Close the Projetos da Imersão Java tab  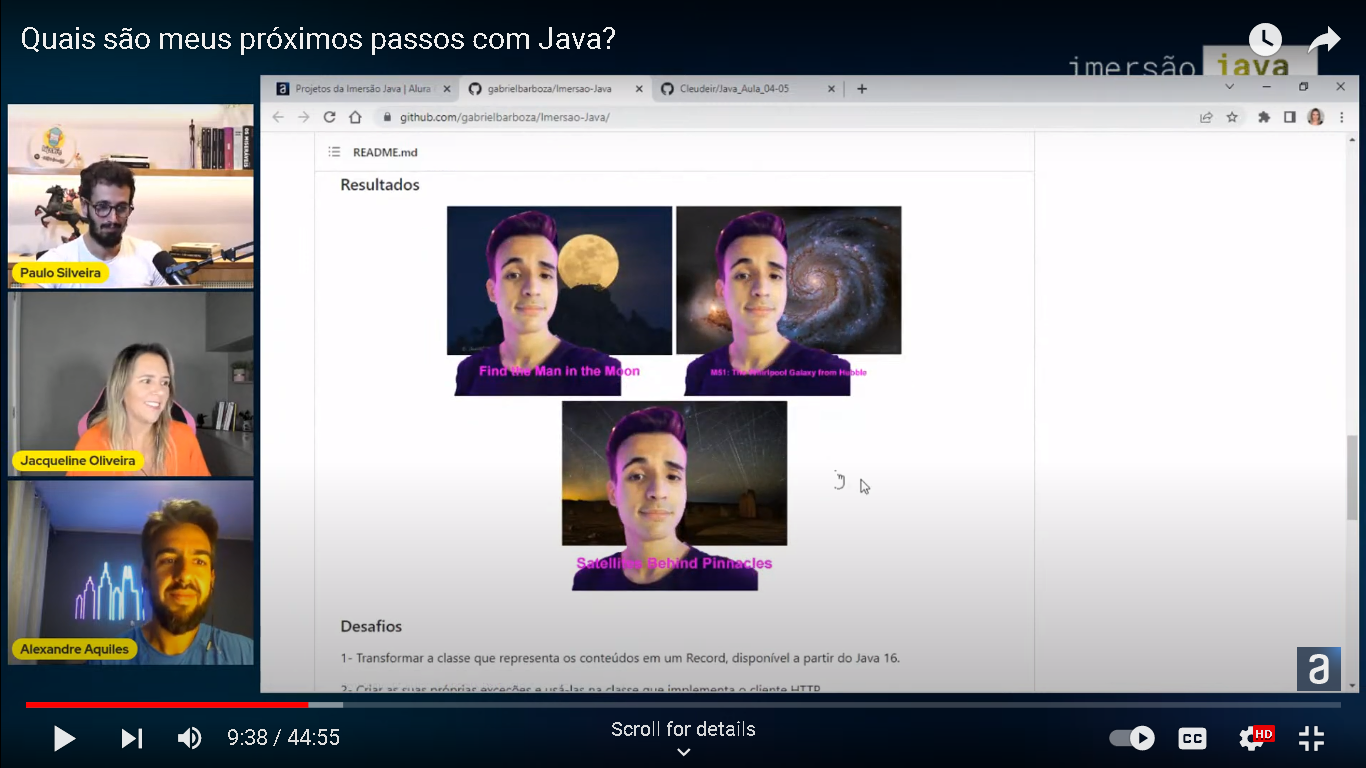446,88
